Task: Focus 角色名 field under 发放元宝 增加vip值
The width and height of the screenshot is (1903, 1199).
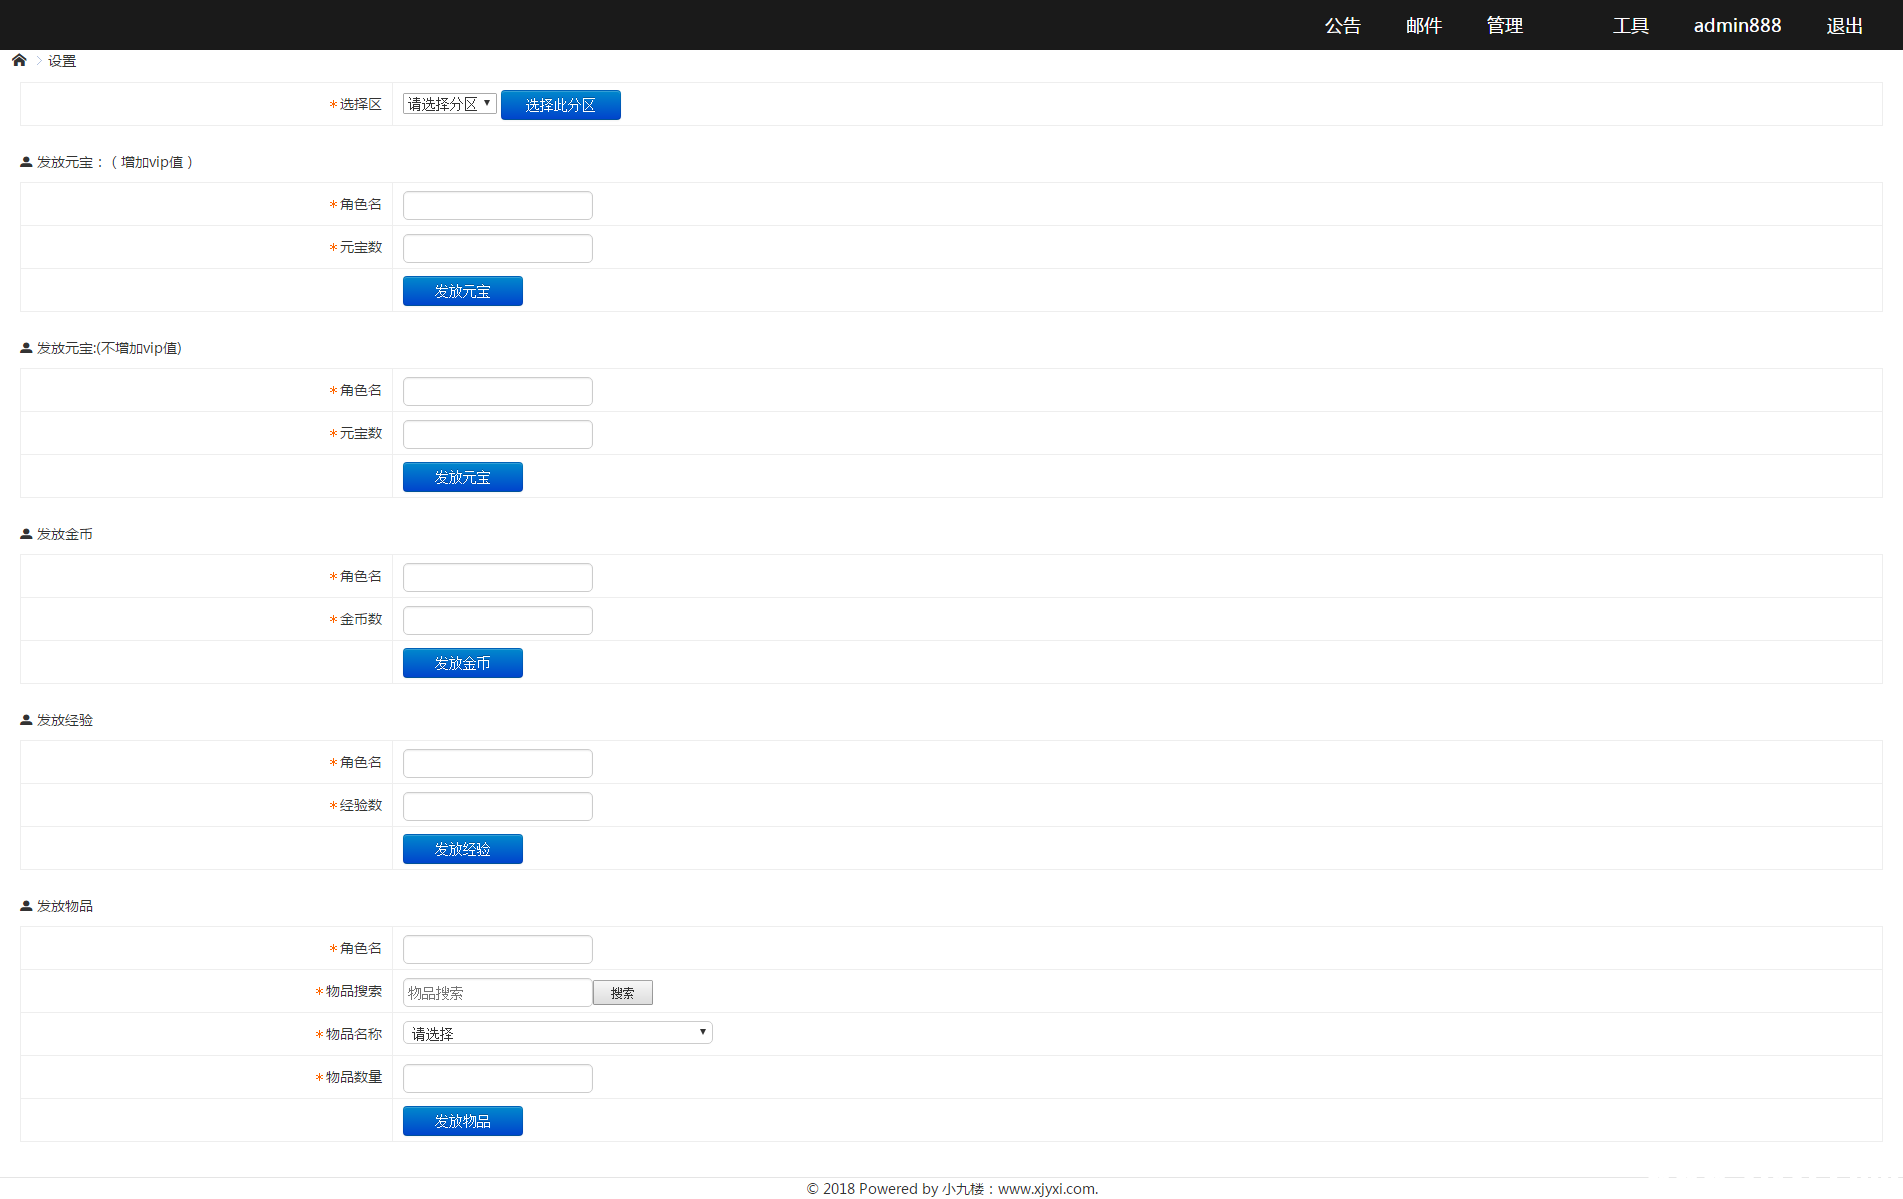Action: click(497, 205)
